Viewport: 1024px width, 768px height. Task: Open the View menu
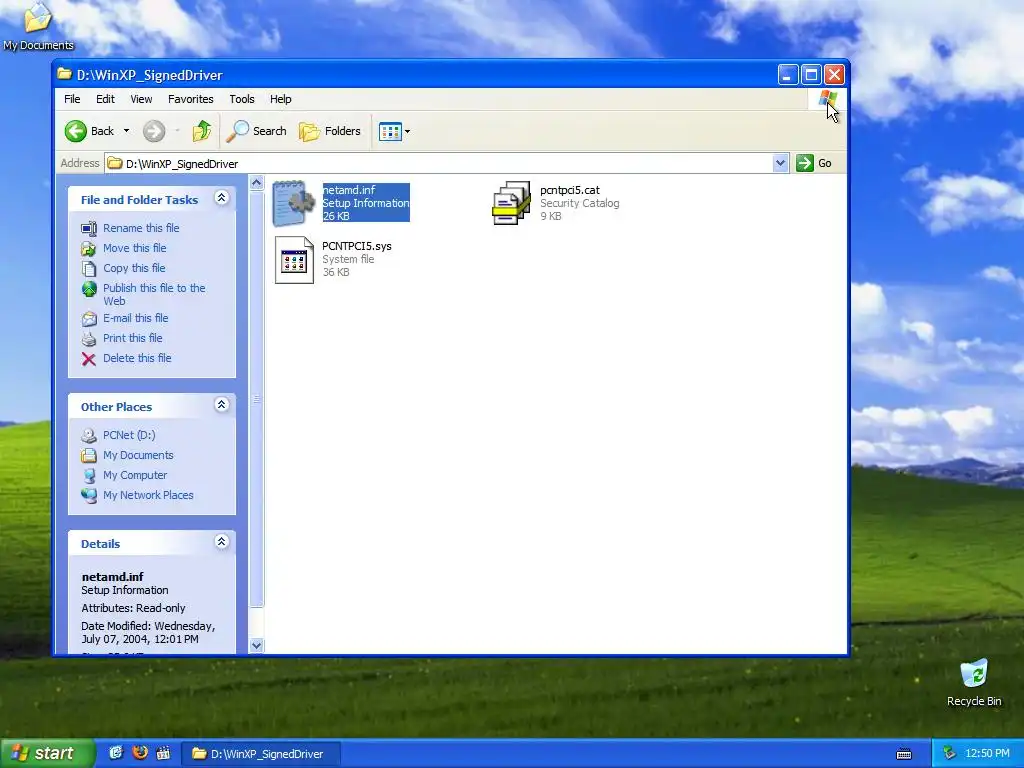click(x=141, y=99)
